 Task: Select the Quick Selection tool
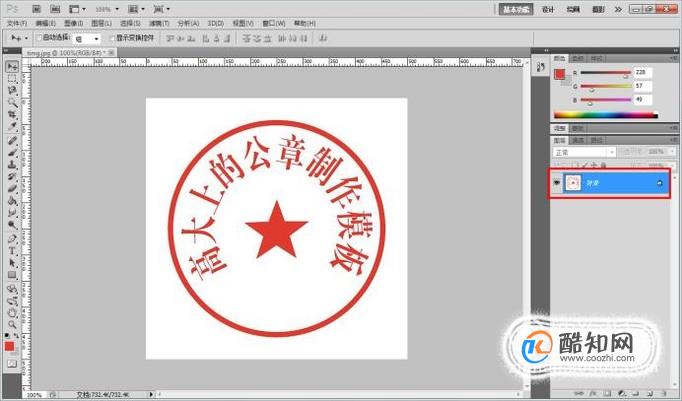point(12,103)
